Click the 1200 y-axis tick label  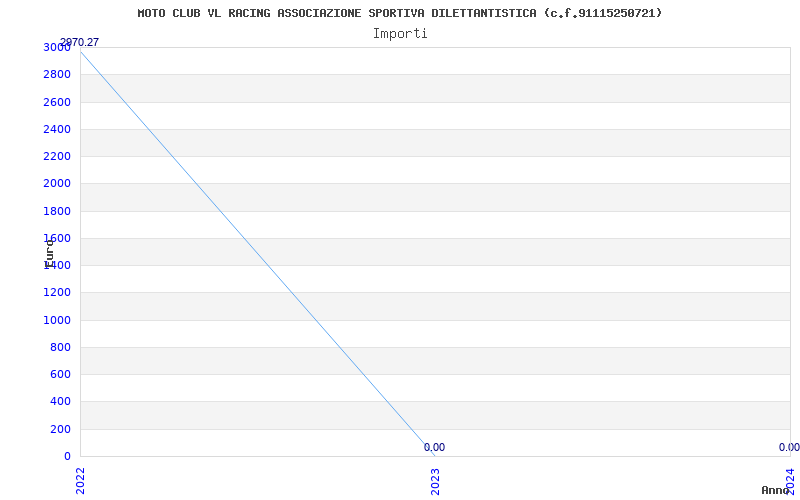57,293
